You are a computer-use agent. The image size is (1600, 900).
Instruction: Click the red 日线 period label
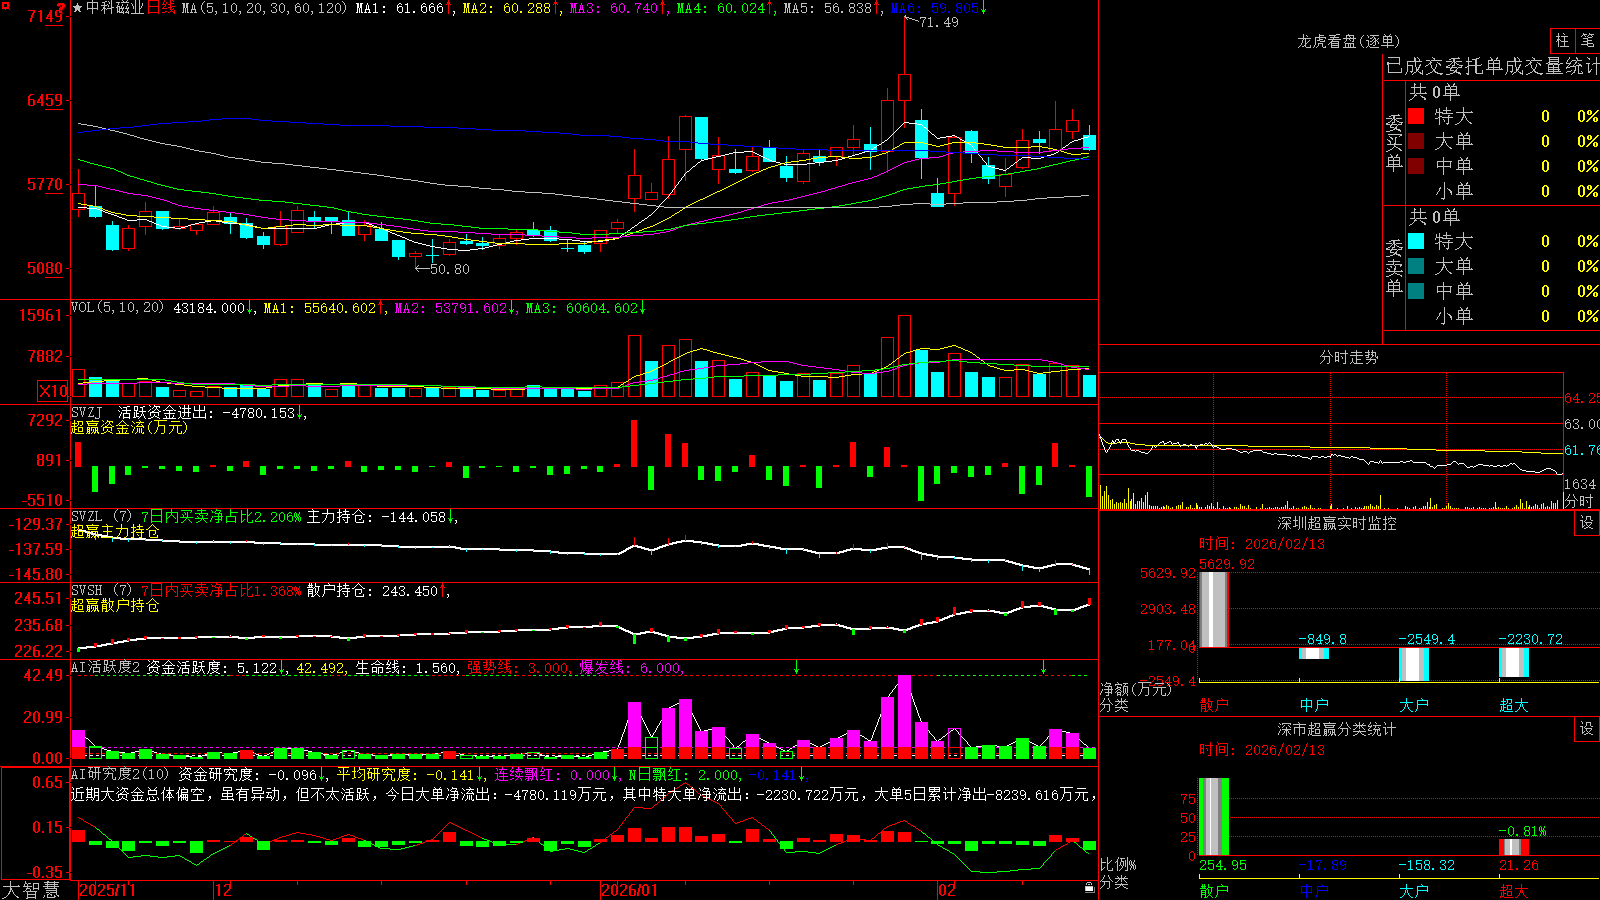(x=161, y=8)
